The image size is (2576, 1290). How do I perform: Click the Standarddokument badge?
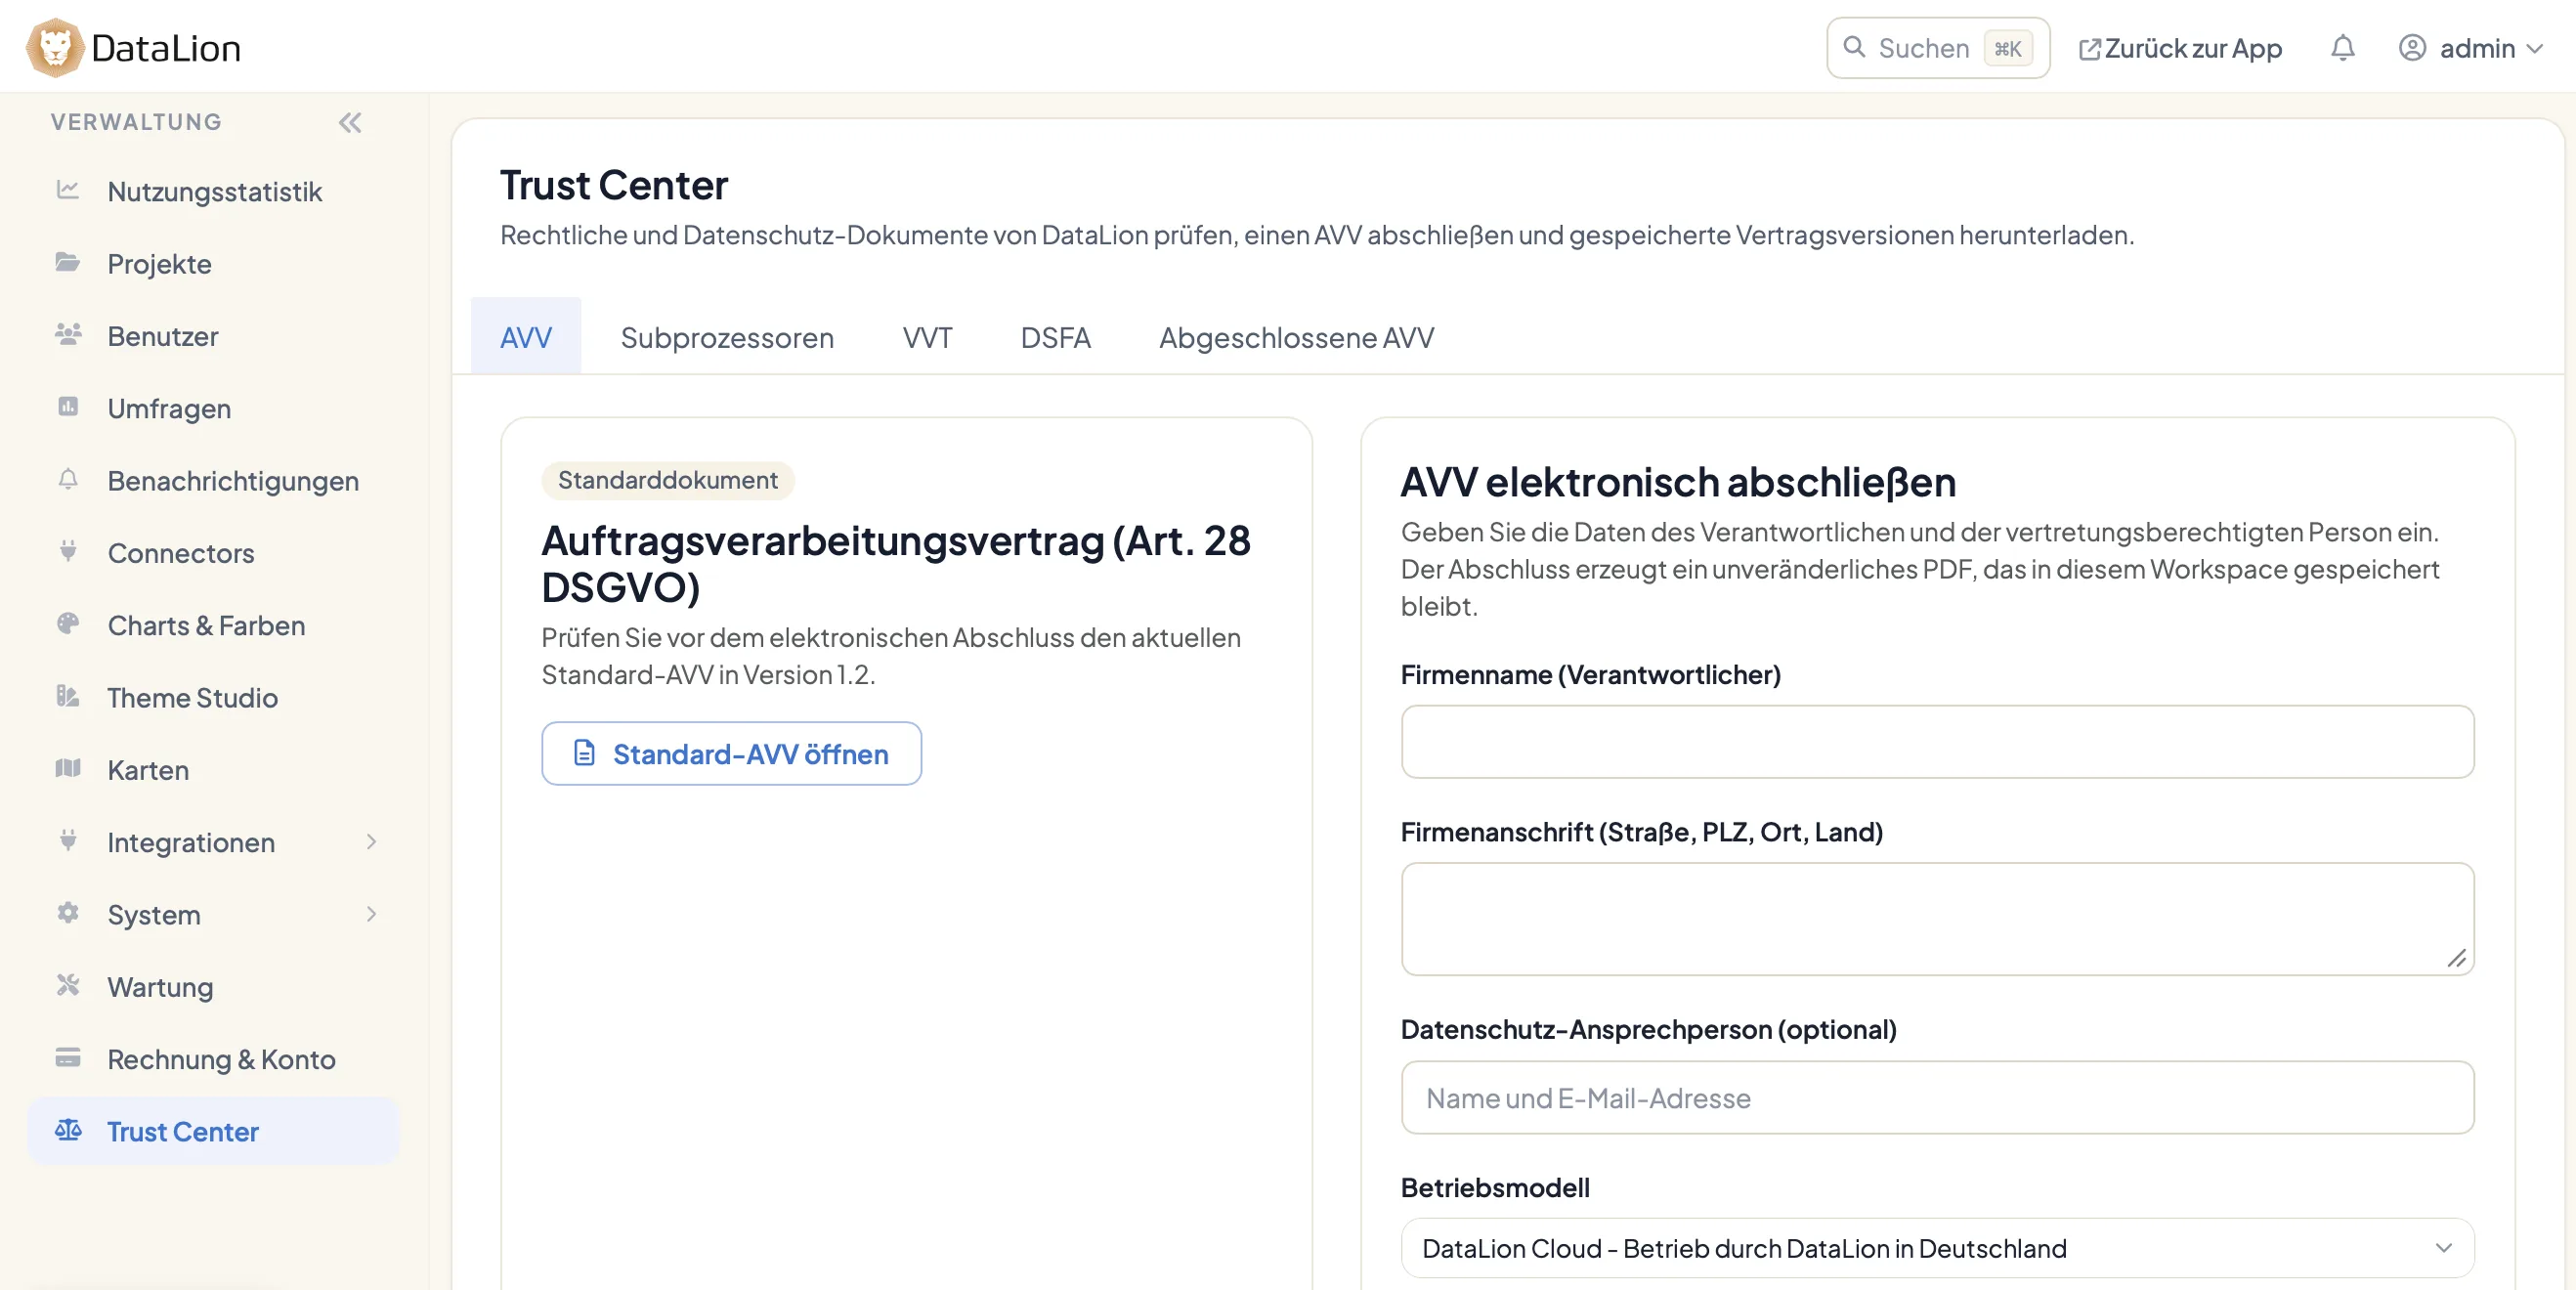pyautogui.click(x=667, y=480)
